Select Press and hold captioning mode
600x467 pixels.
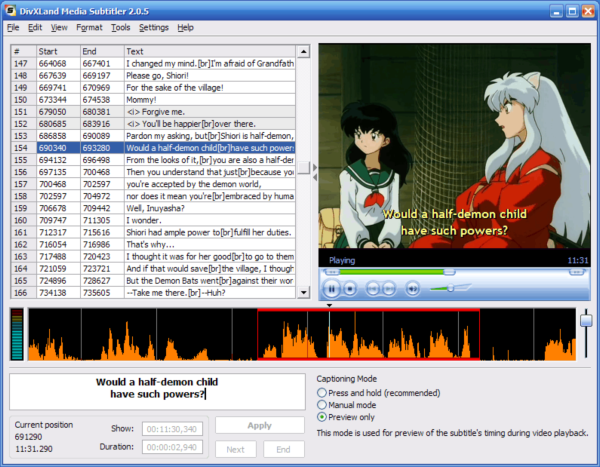[x=322, y=393]
